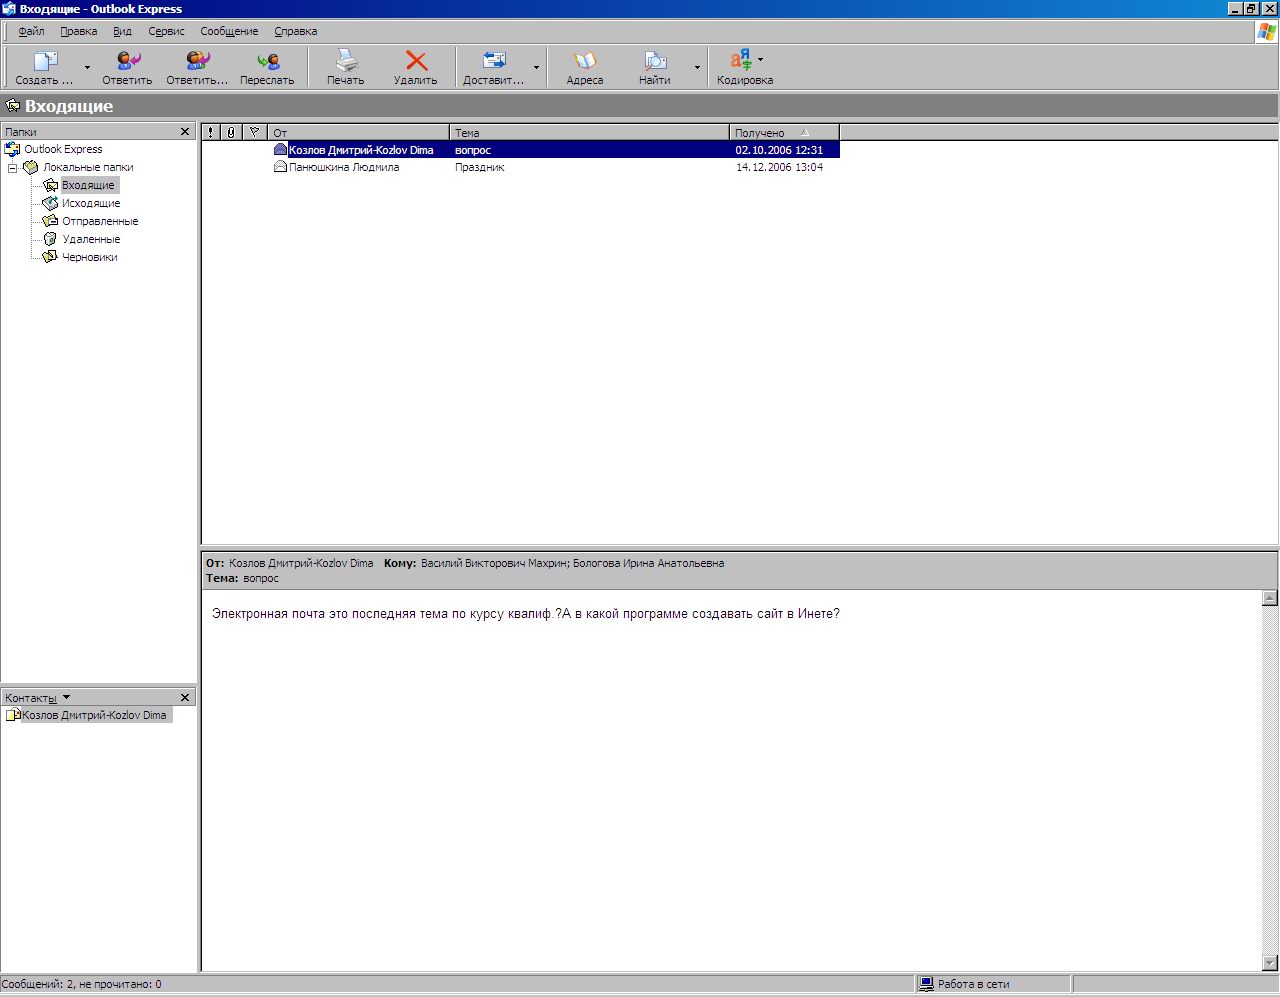Click the envelope icon of Панюшкина message
This screenshot has width=1280, height=997.
[280, 167]
